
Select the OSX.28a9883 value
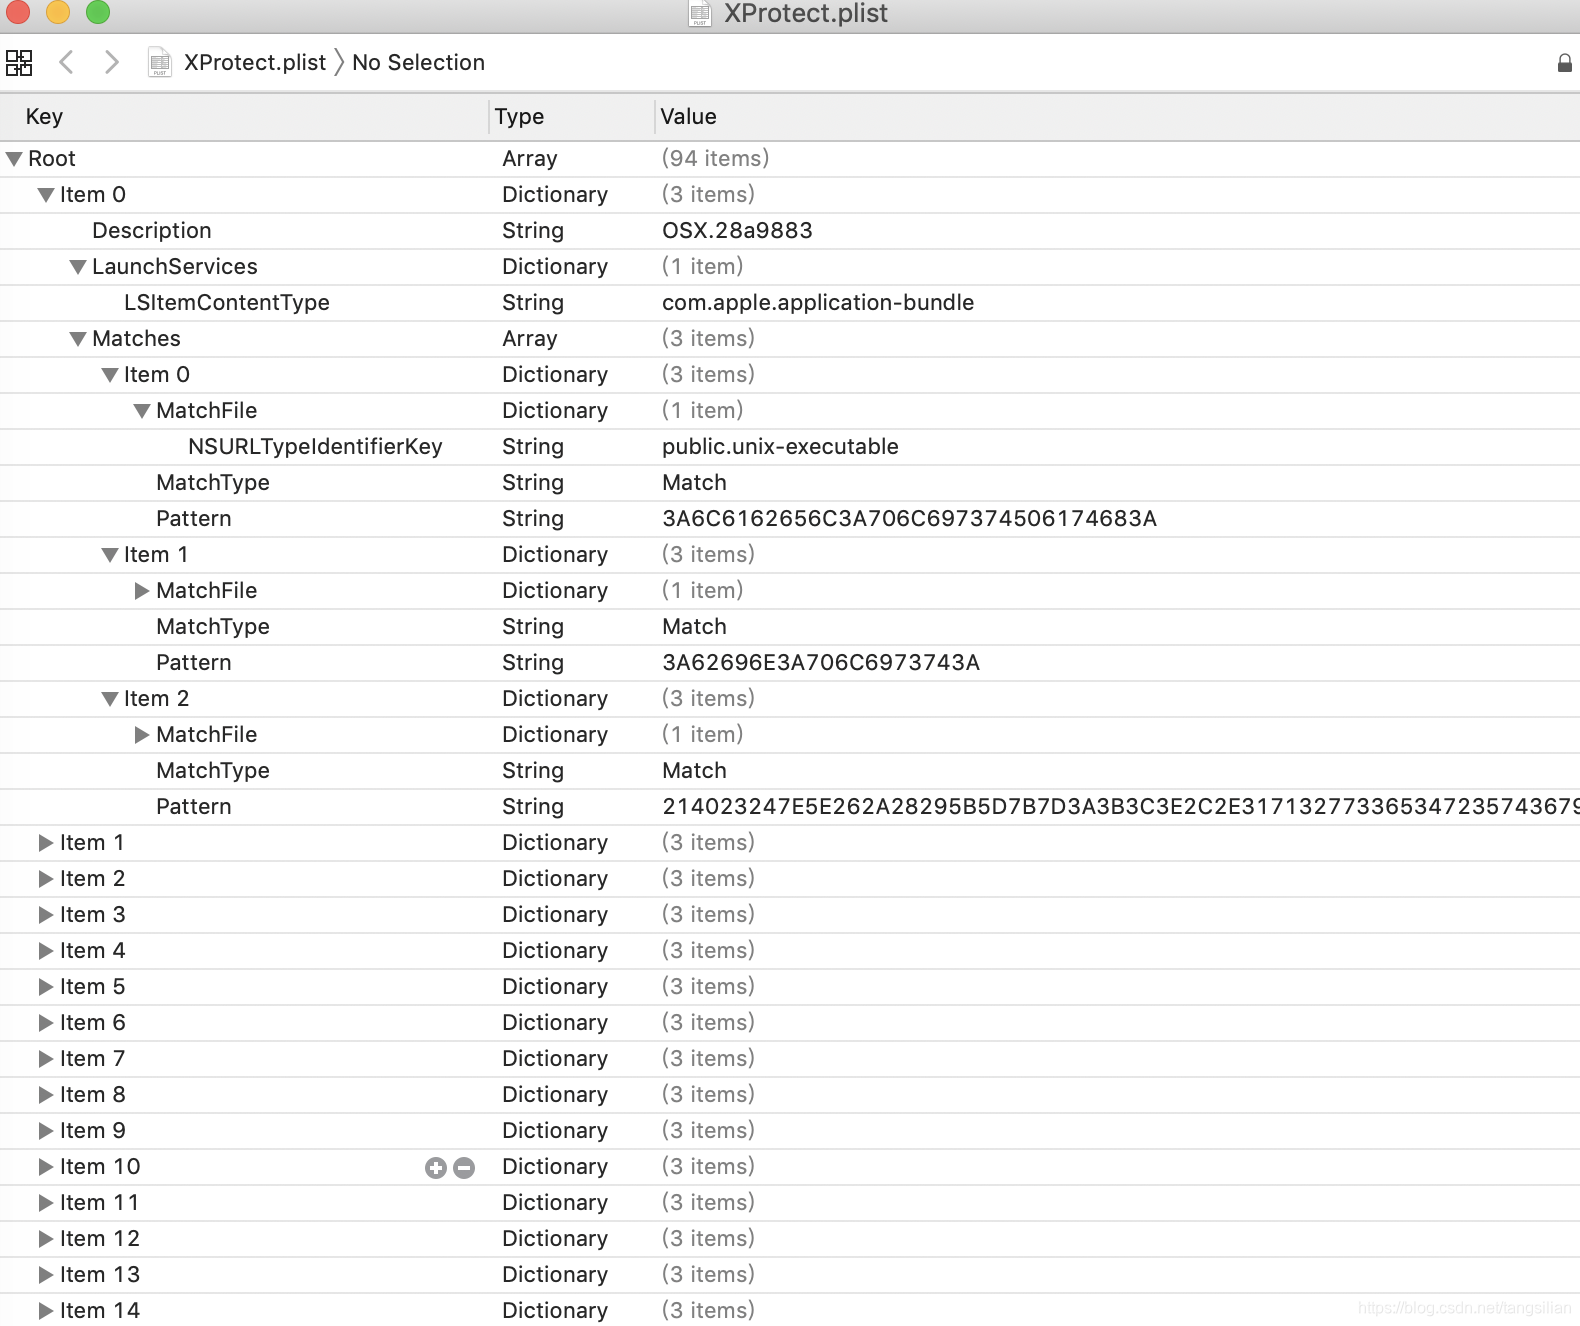click(737, 231)
